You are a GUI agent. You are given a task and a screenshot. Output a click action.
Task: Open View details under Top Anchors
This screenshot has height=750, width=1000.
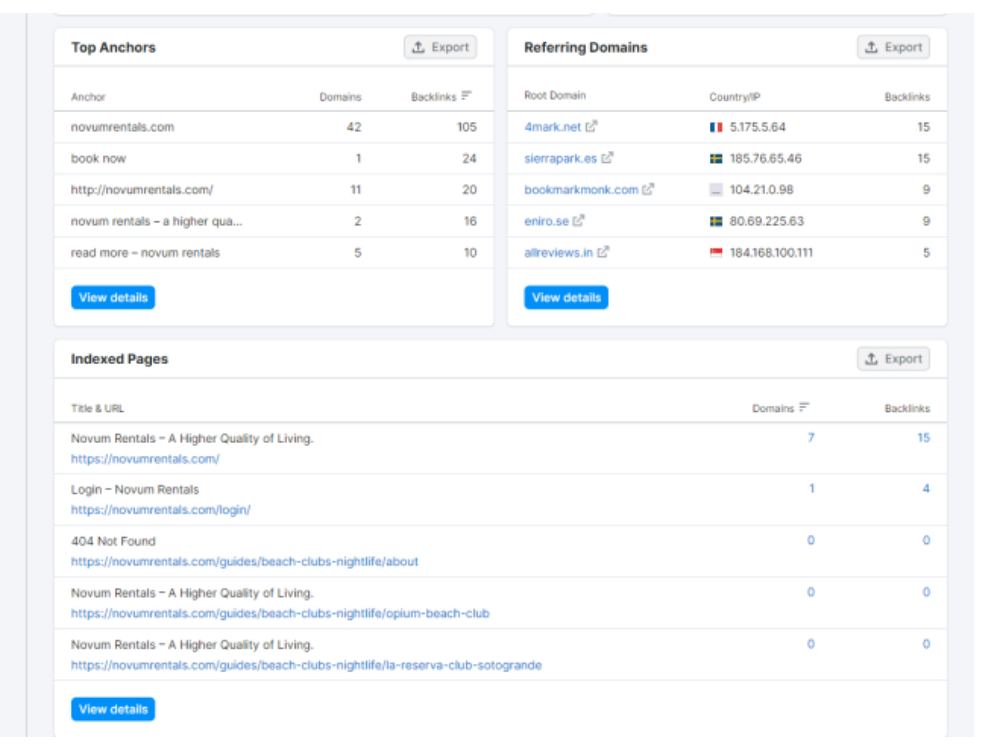[113, 297]
